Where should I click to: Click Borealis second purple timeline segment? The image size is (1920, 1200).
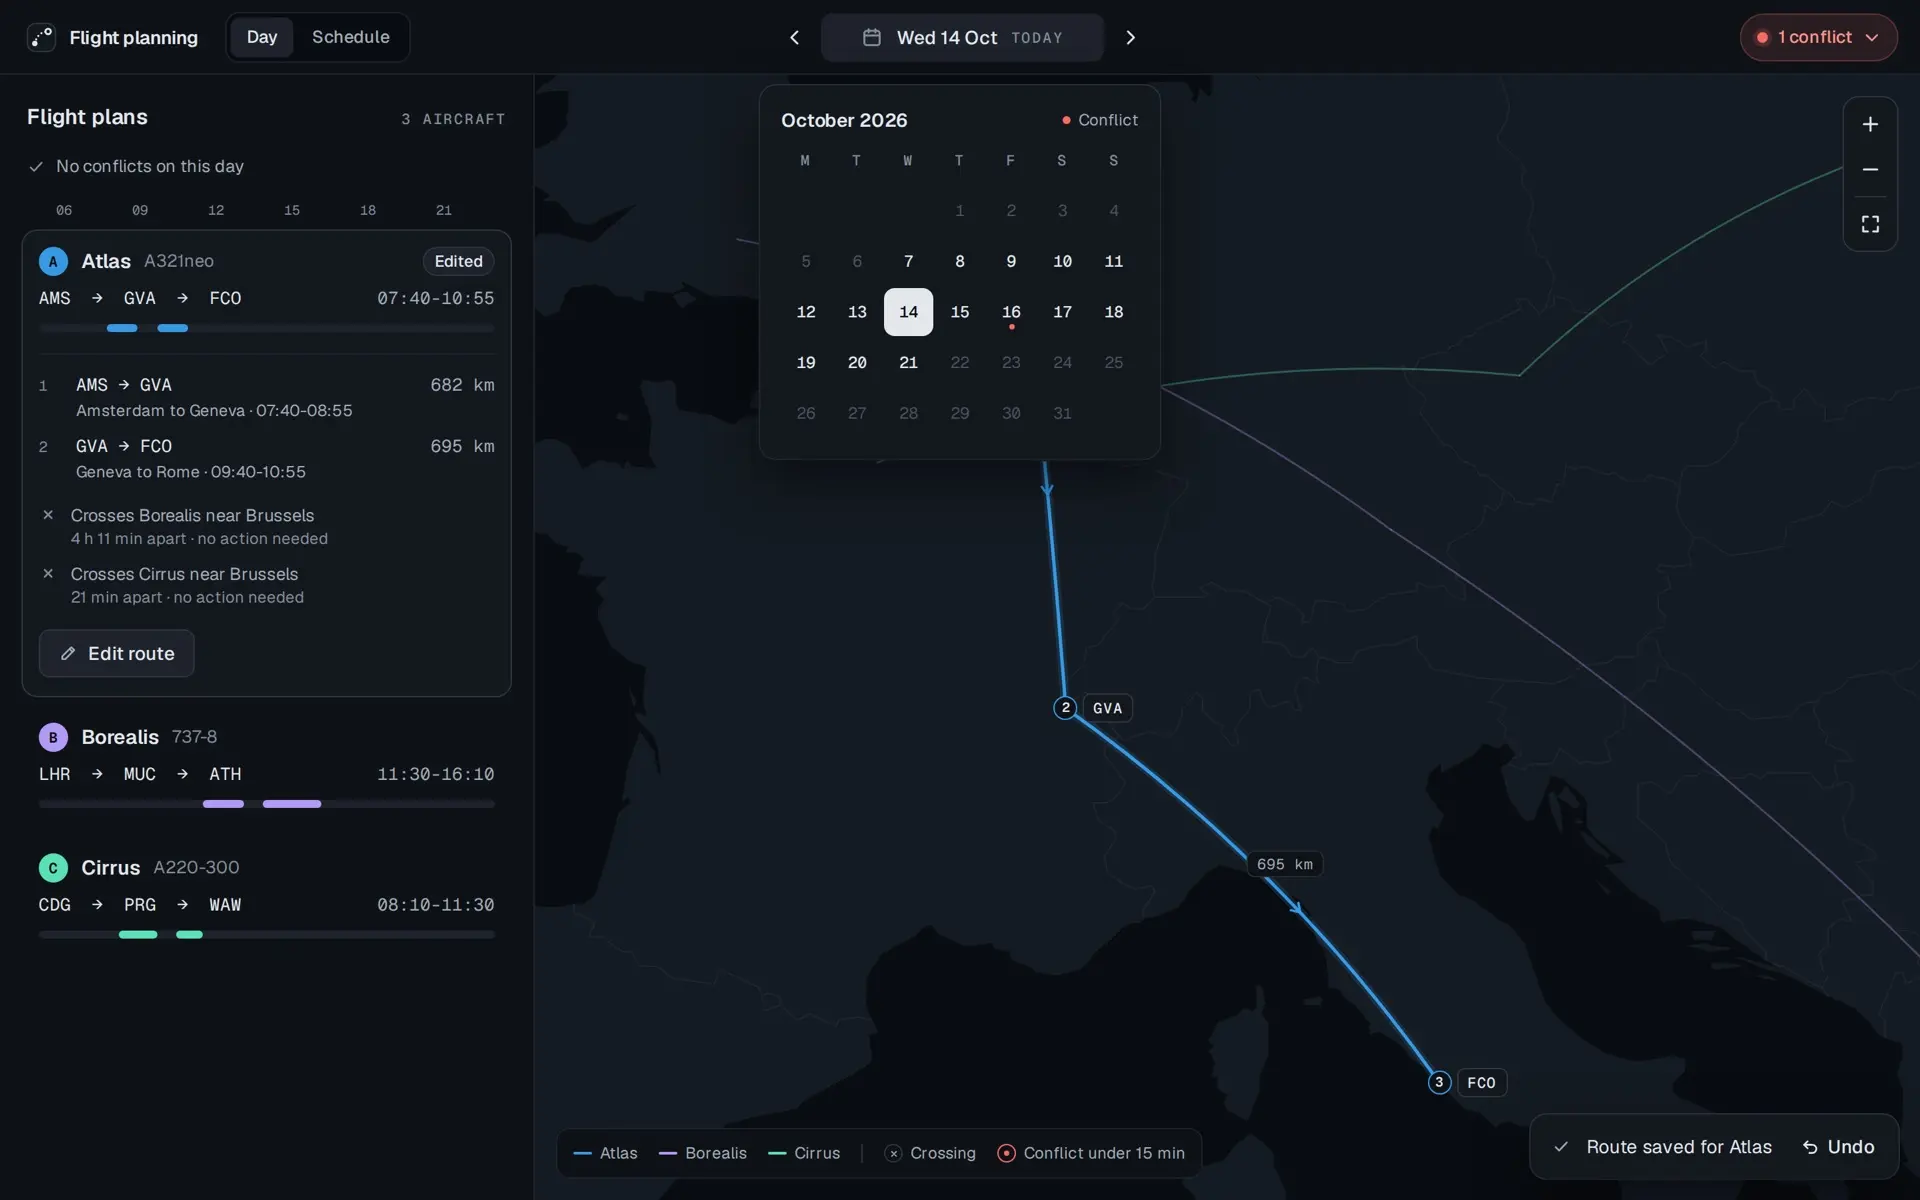(292, 804)
